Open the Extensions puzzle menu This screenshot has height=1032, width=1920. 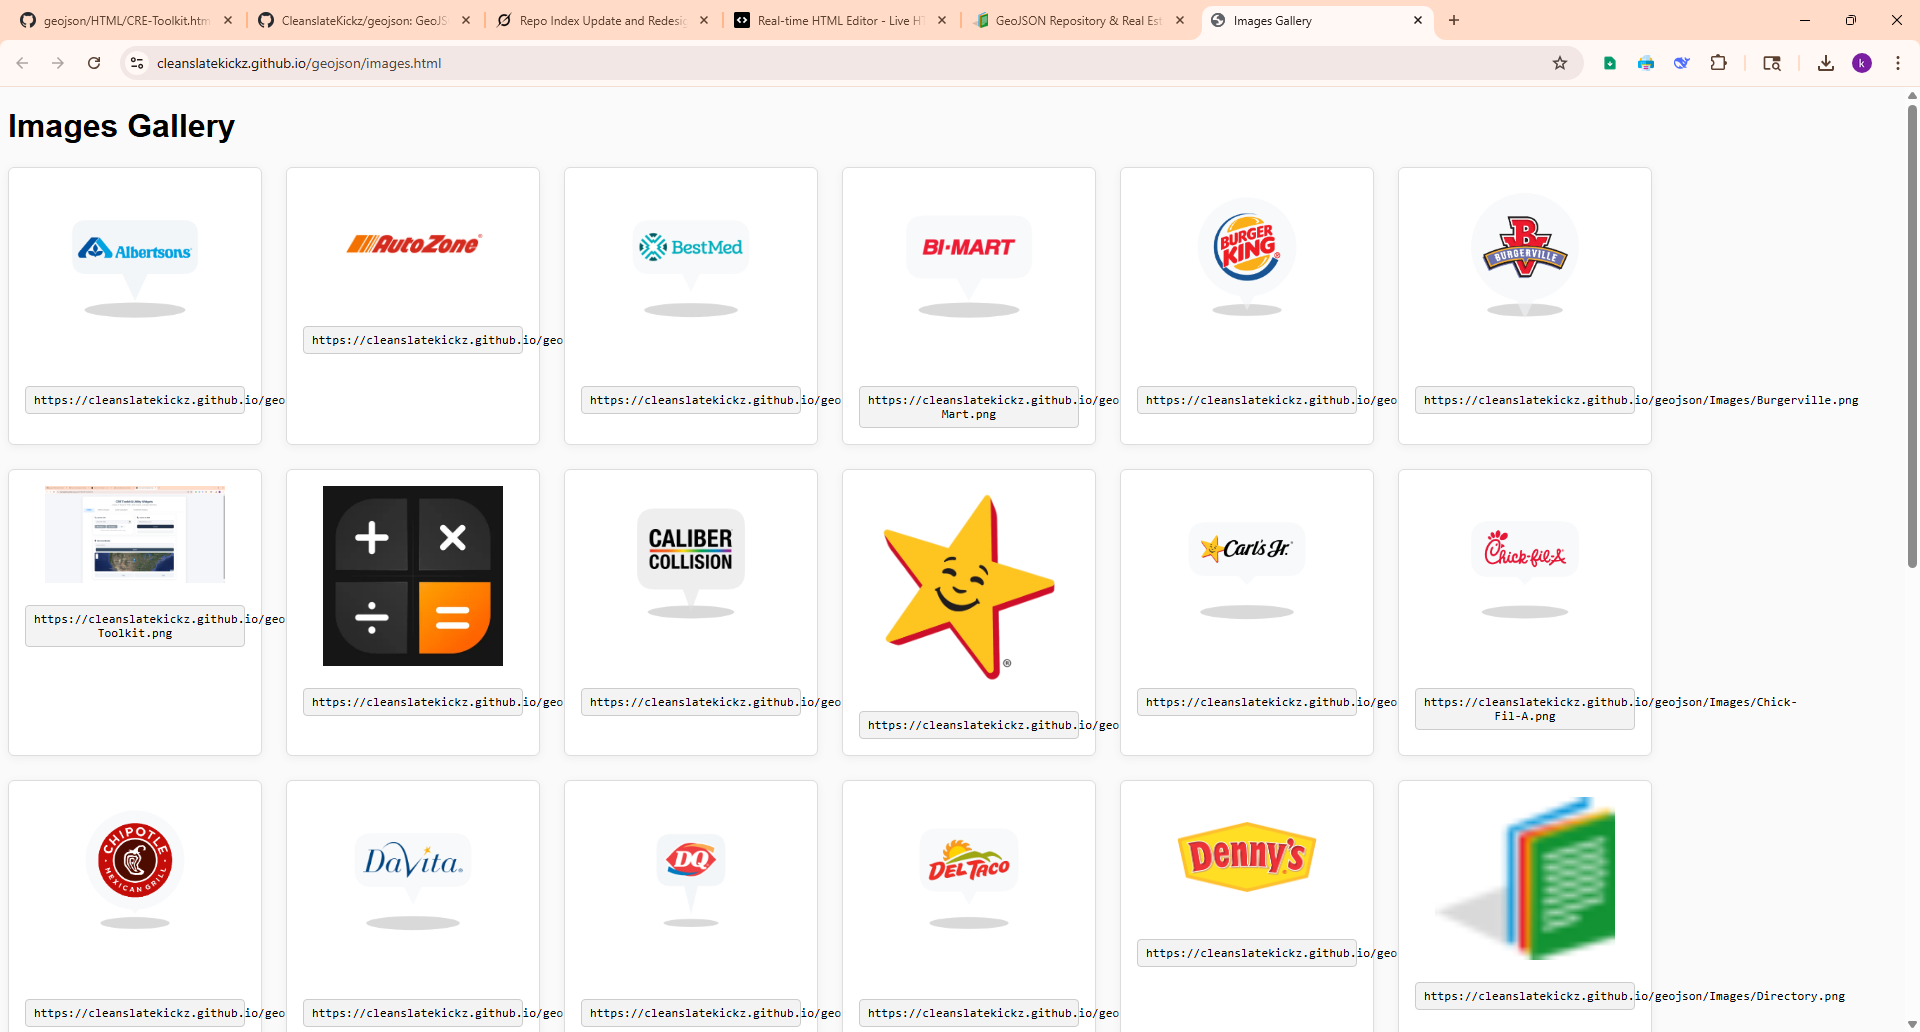click(x=1718, y=63)
